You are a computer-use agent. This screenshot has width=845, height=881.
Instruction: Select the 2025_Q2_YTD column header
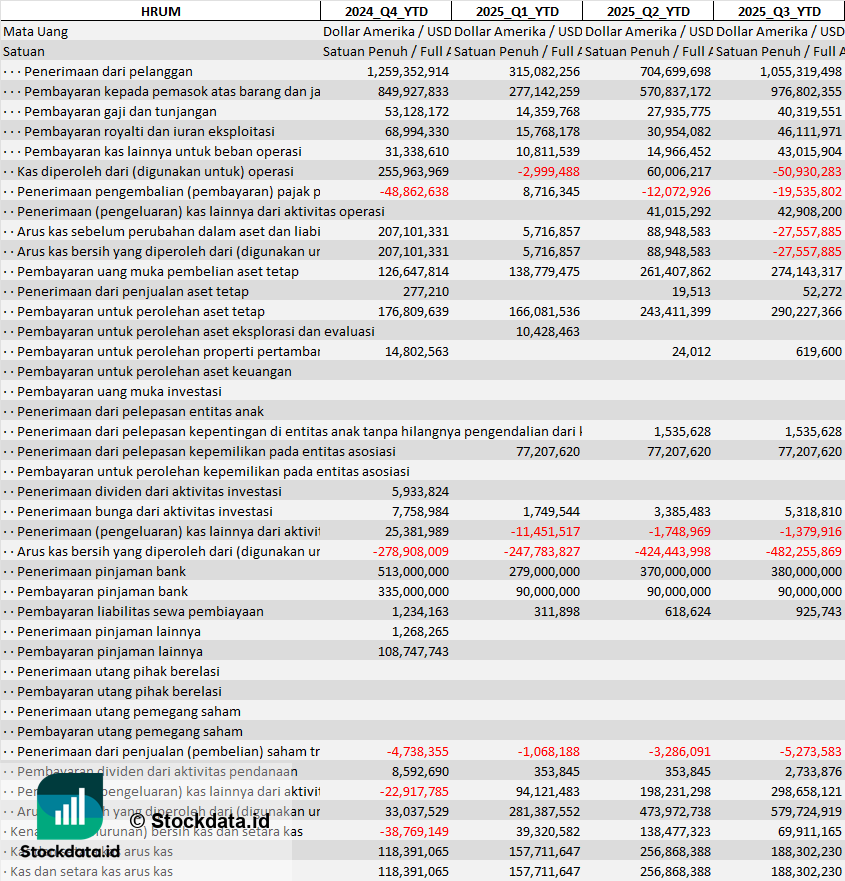648,11
